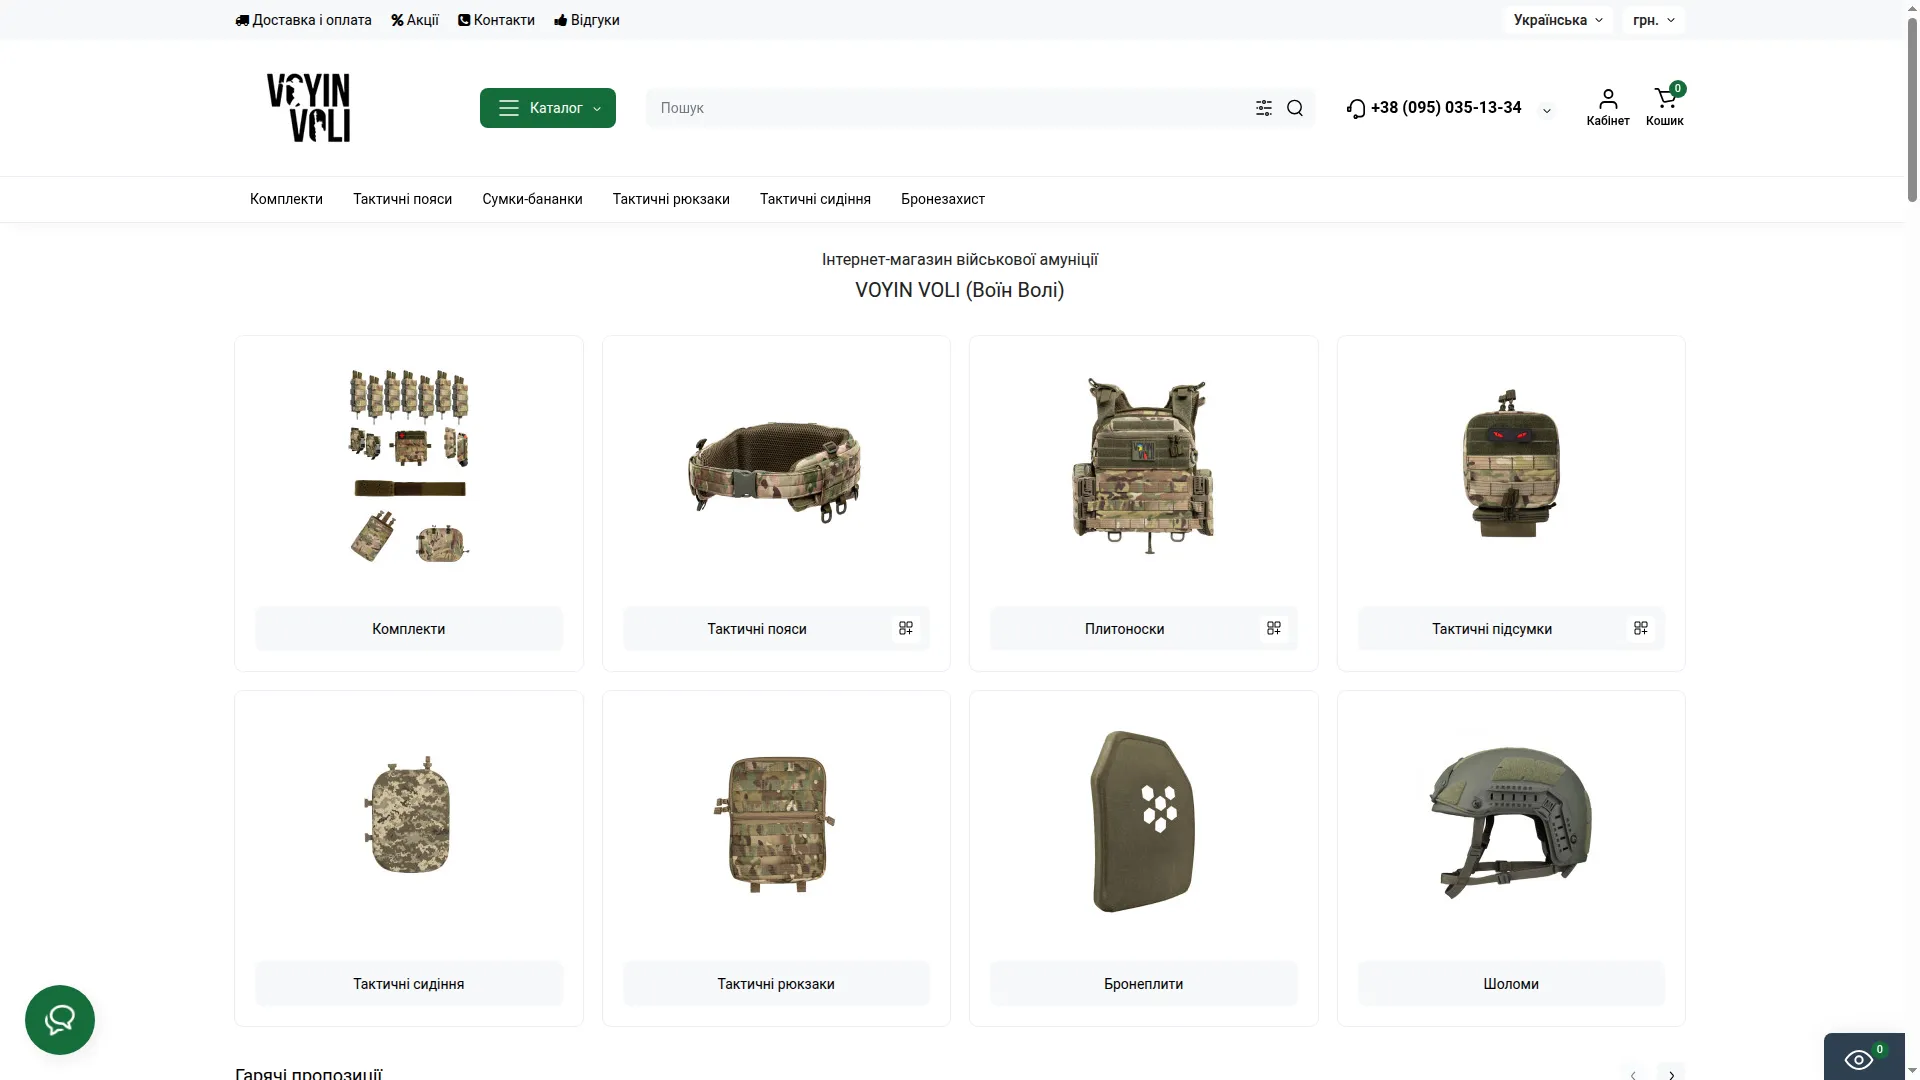Next slide arrow in Гарячі пропозиції

(x=1671, y=1074)
